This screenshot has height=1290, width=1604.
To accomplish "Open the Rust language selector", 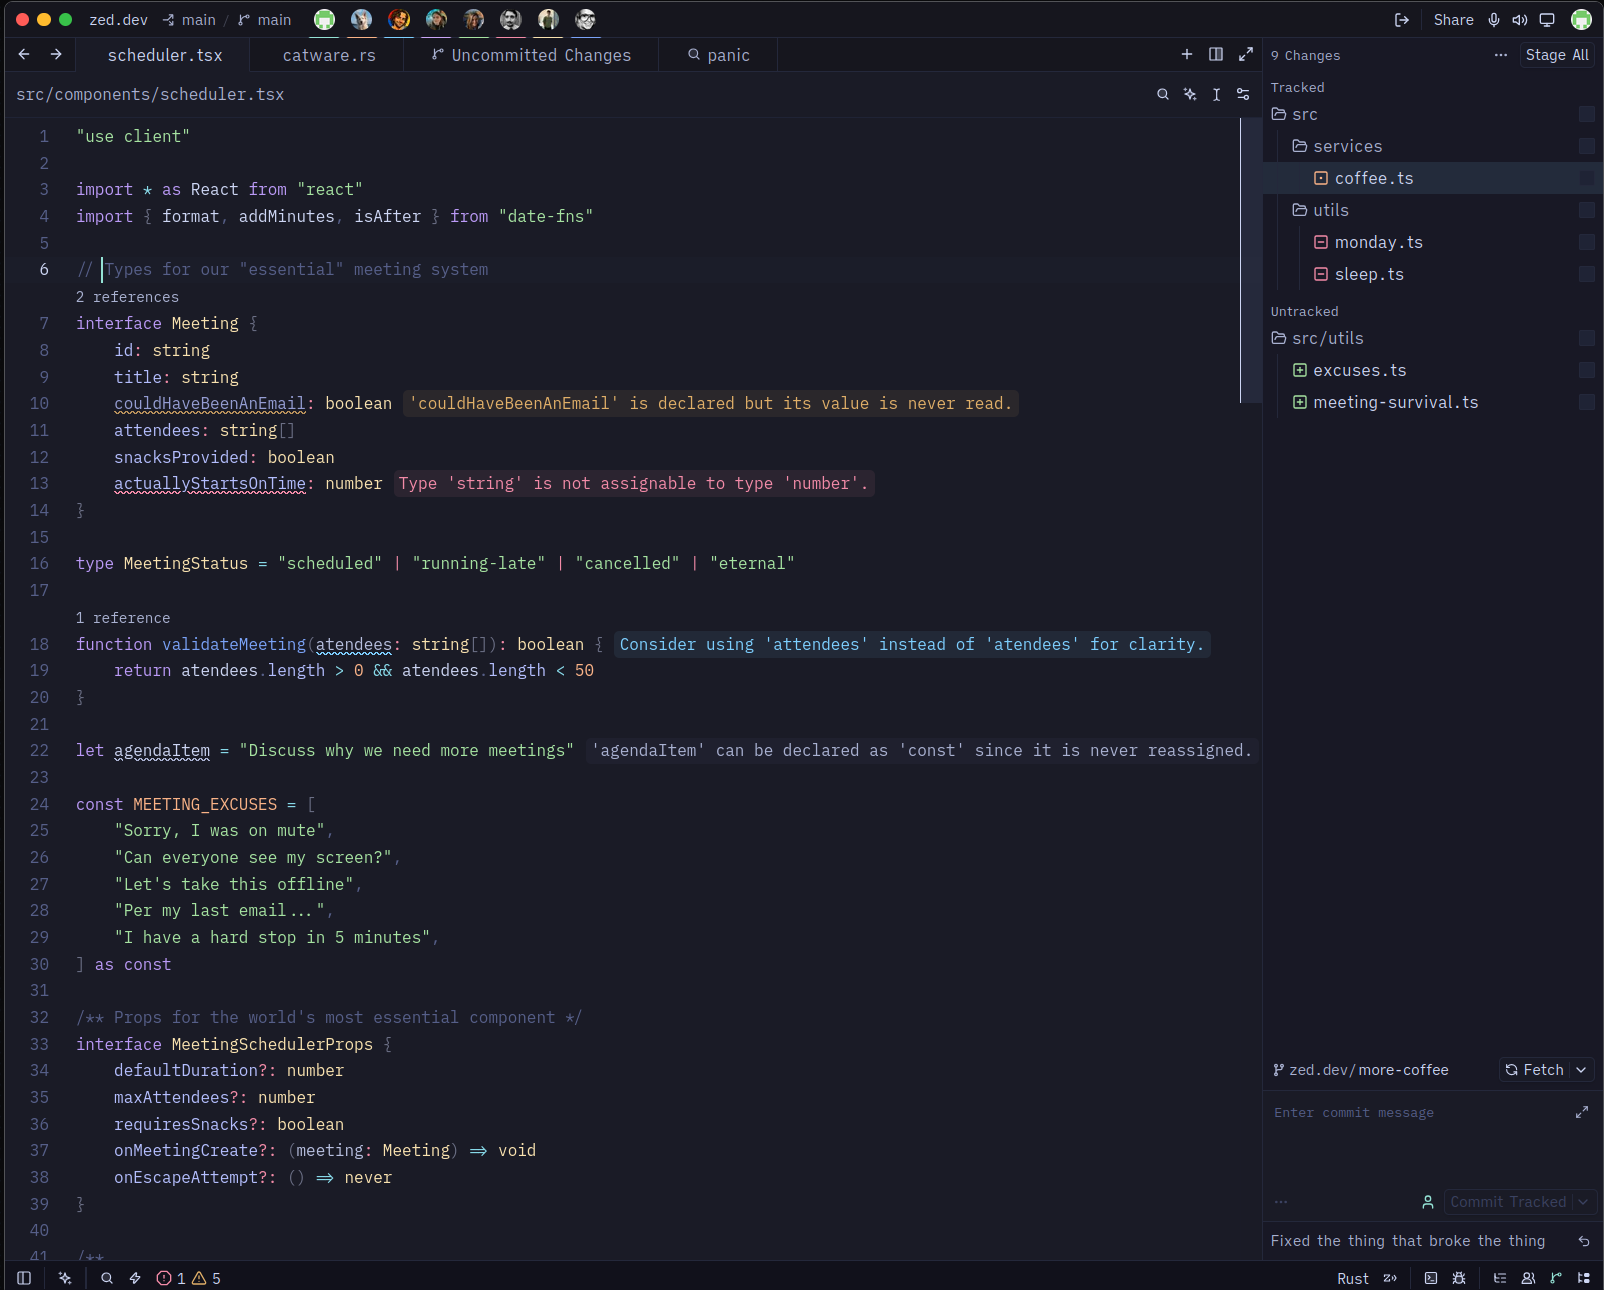I will (1352, 1278).
